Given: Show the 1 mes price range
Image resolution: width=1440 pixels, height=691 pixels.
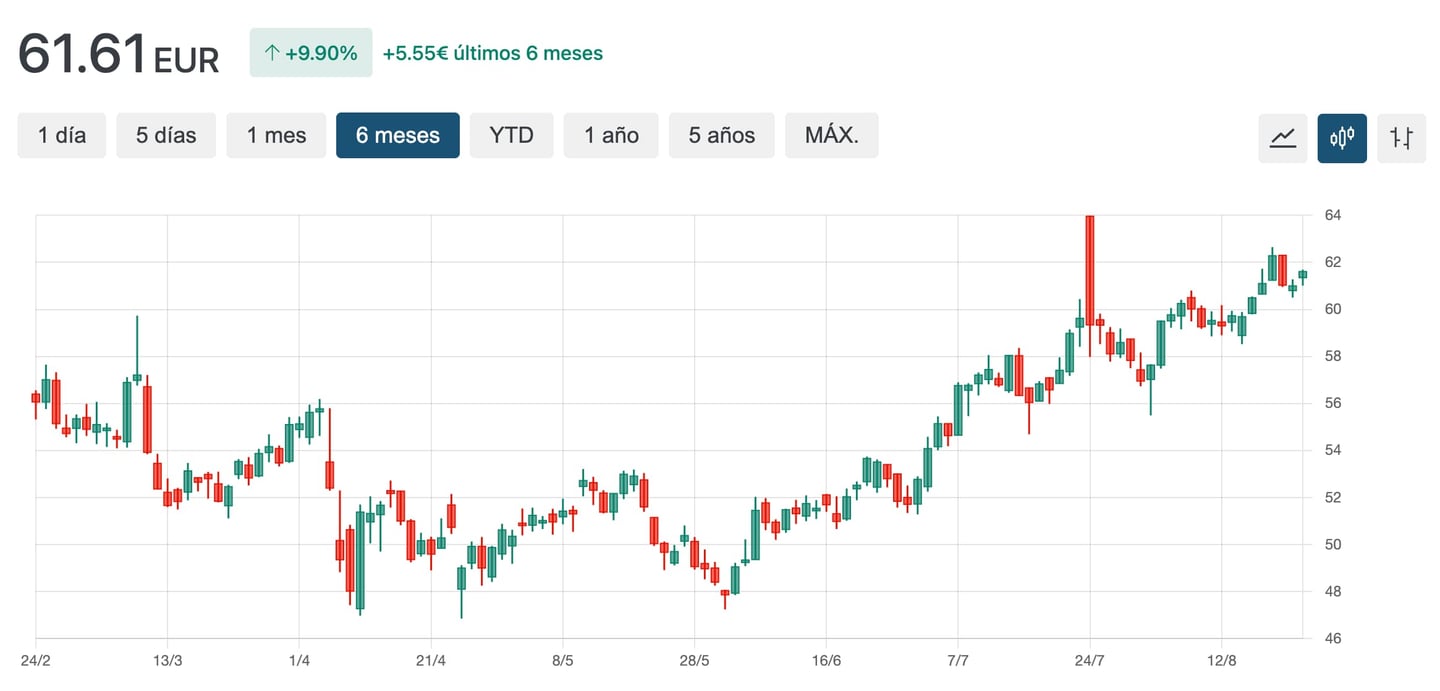Looking at the screenshot, I should coord(276,135).
